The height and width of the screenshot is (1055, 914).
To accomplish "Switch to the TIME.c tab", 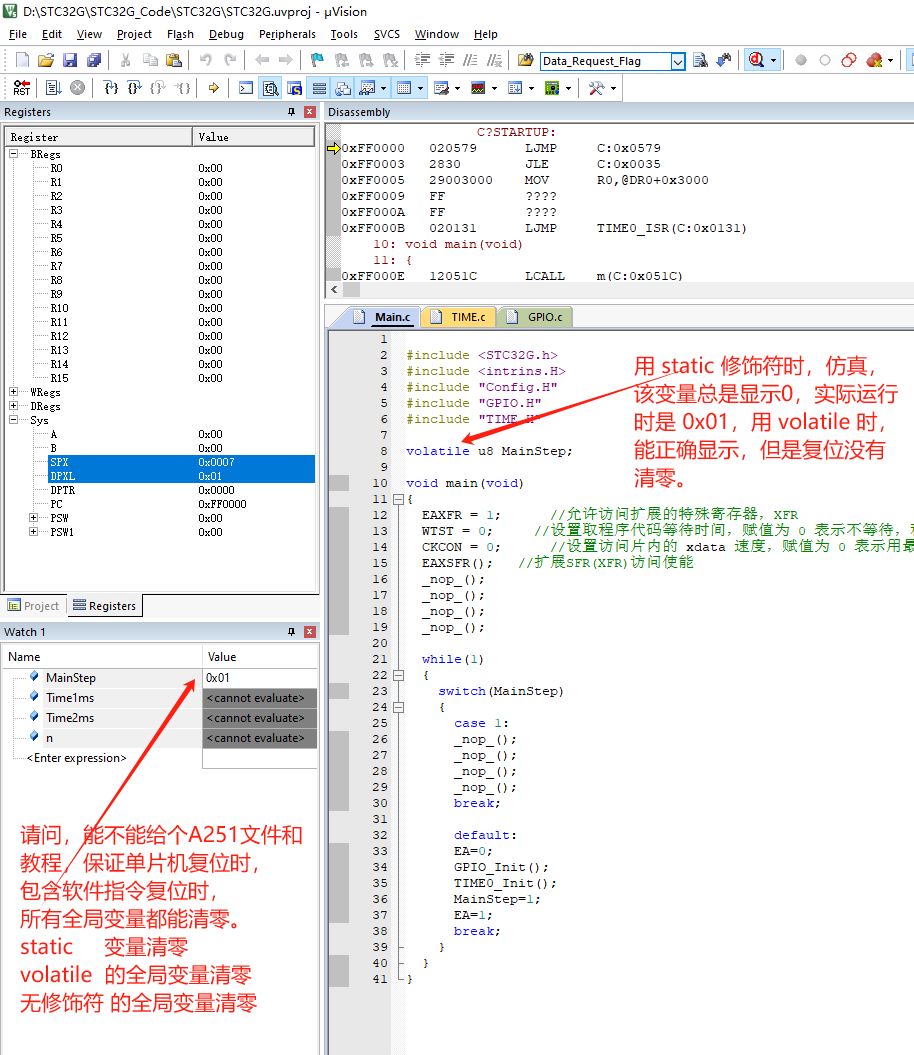I will click(x=459, y=317).
